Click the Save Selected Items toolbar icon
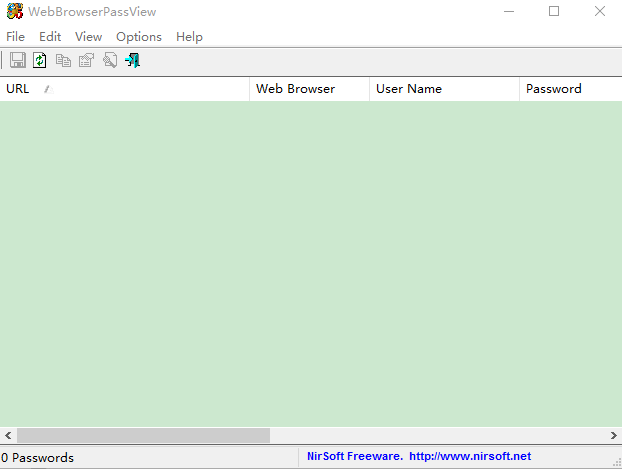 tap(17, 61)
